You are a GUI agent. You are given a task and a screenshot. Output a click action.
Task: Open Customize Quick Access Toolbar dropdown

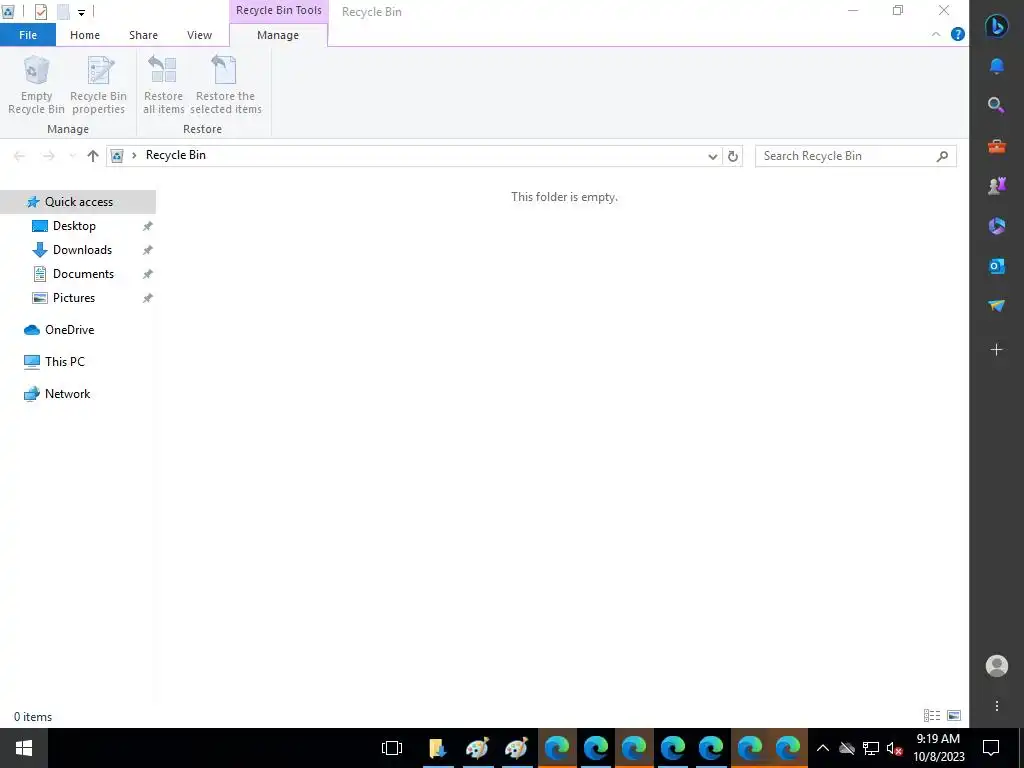pyautogui.click(x=81, y=12)
